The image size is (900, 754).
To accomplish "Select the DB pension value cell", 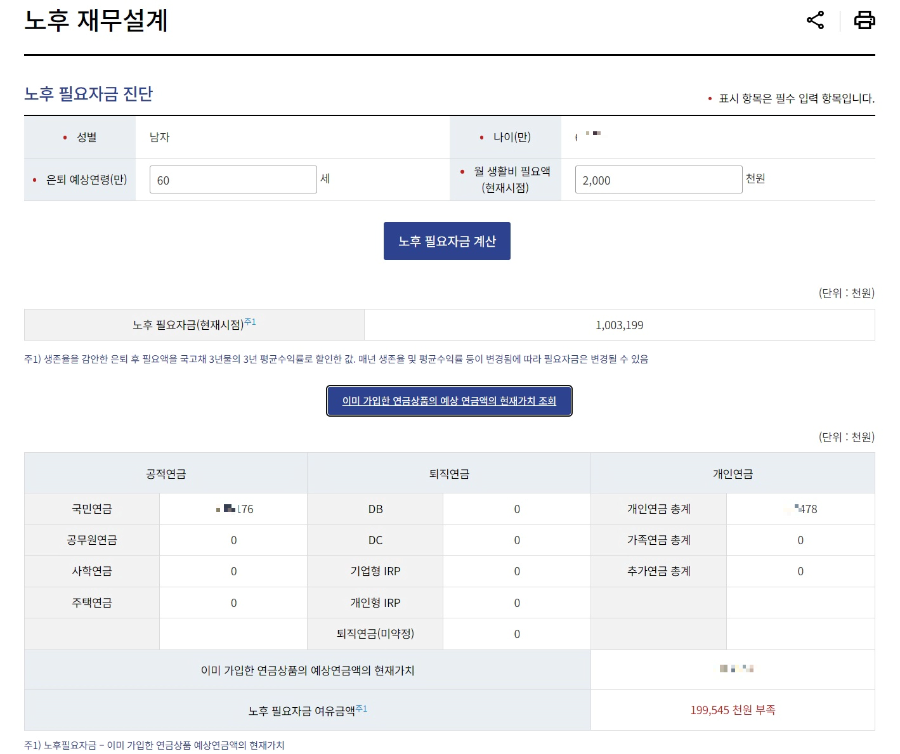I will [517, 508].
